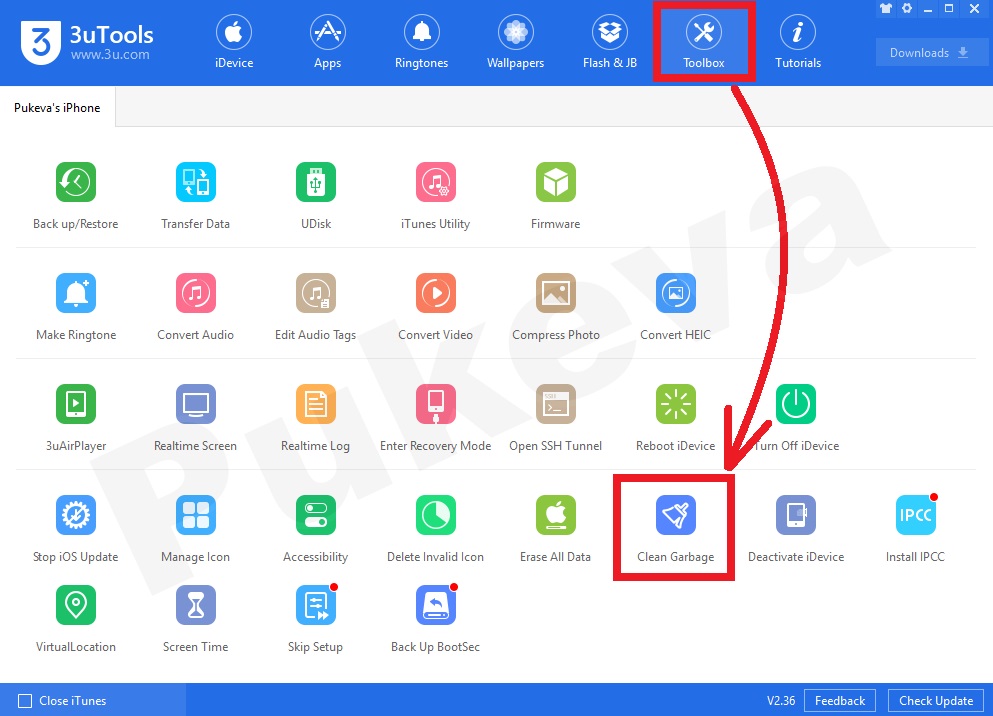Open the VirtualLocation tool
993x716 pixels.
tap(75, 605)
